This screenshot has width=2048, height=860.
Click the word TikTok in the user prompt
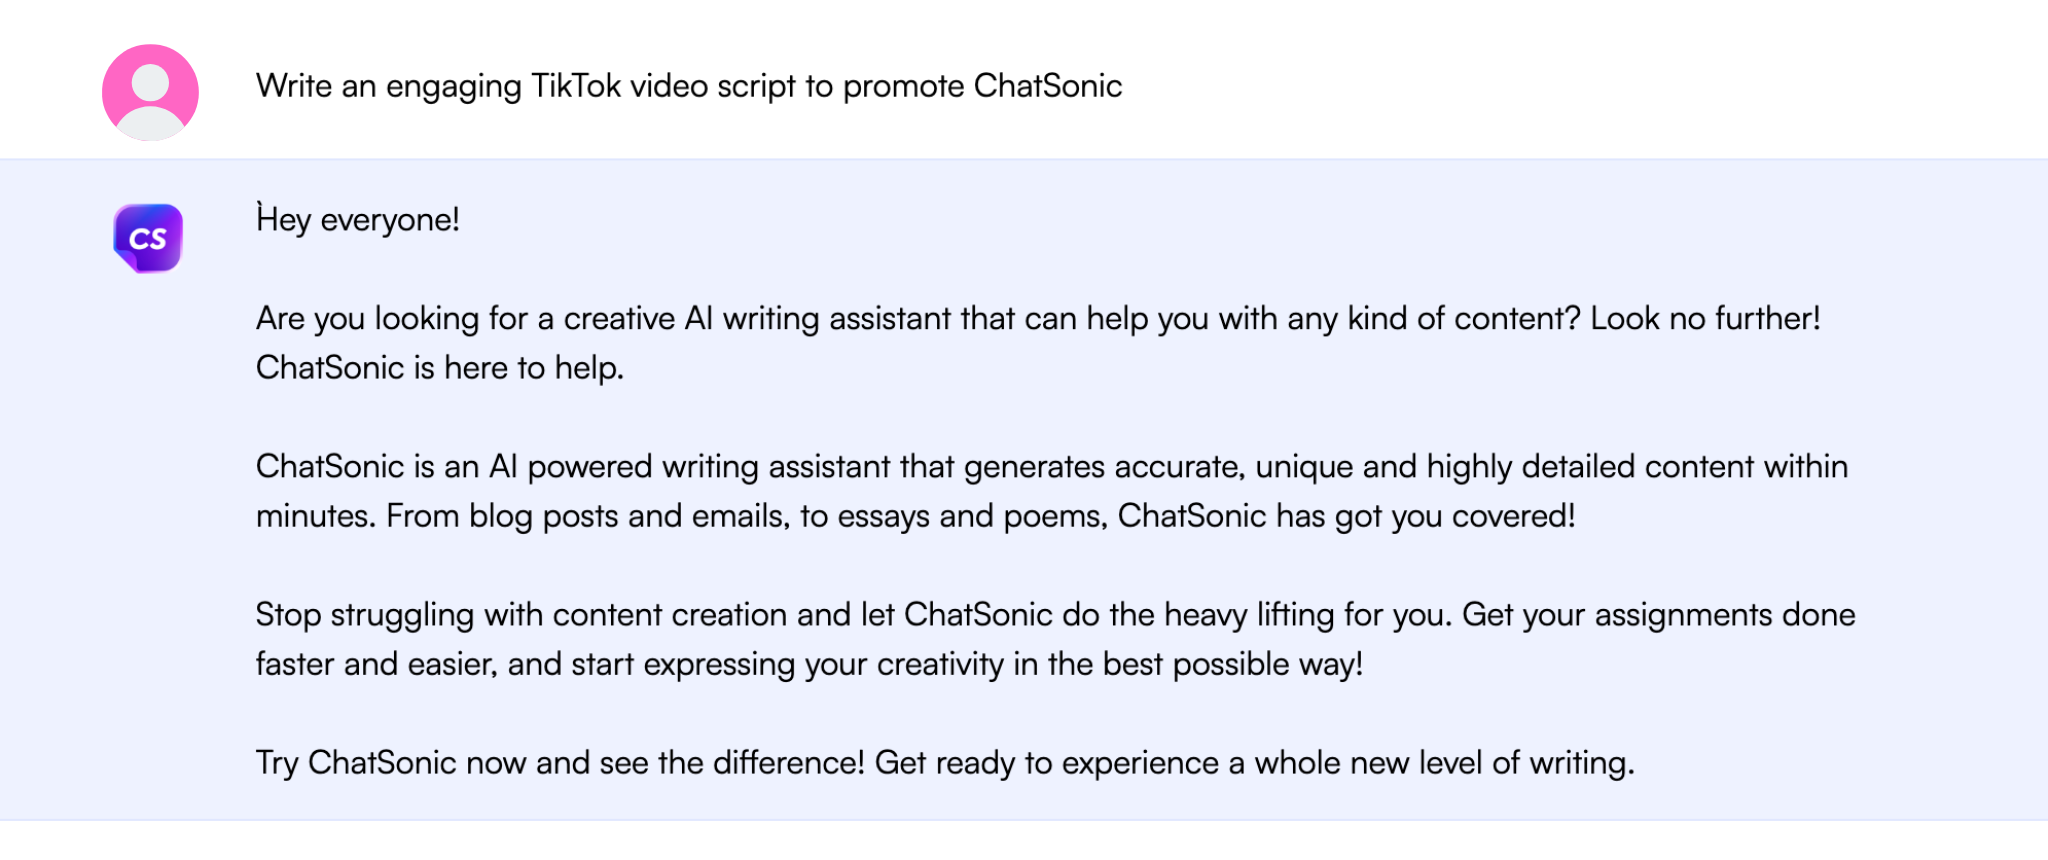(x=576, y=86)
